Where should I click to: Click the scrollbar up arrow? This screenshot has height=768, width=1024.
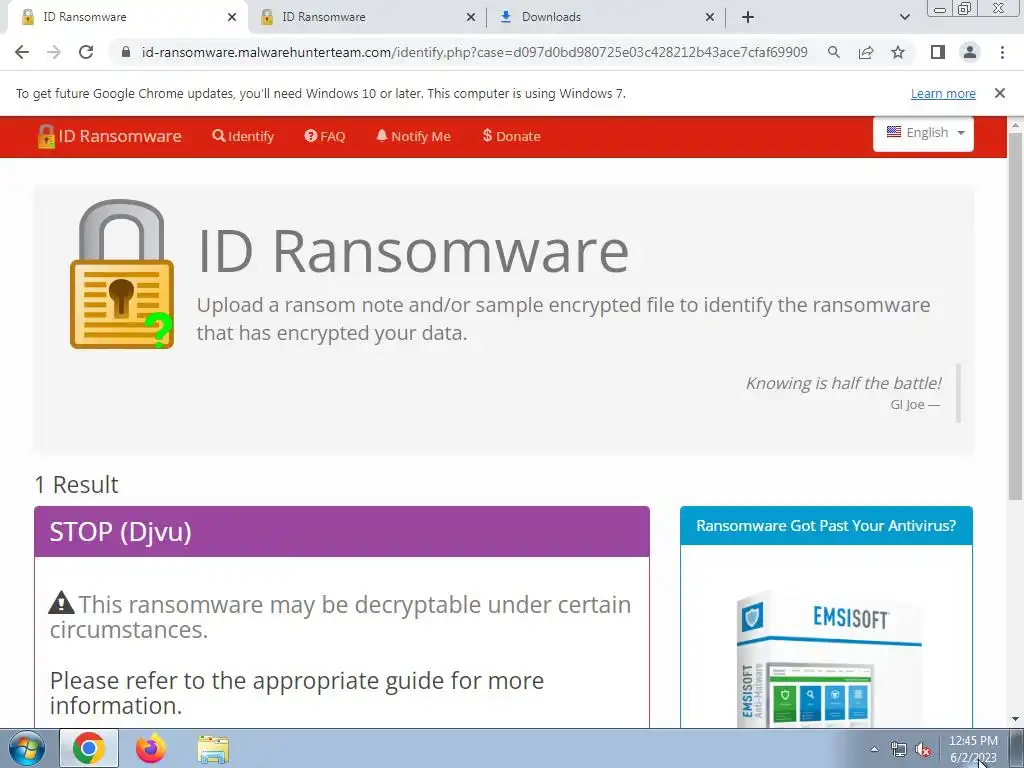click(1016, 124)
